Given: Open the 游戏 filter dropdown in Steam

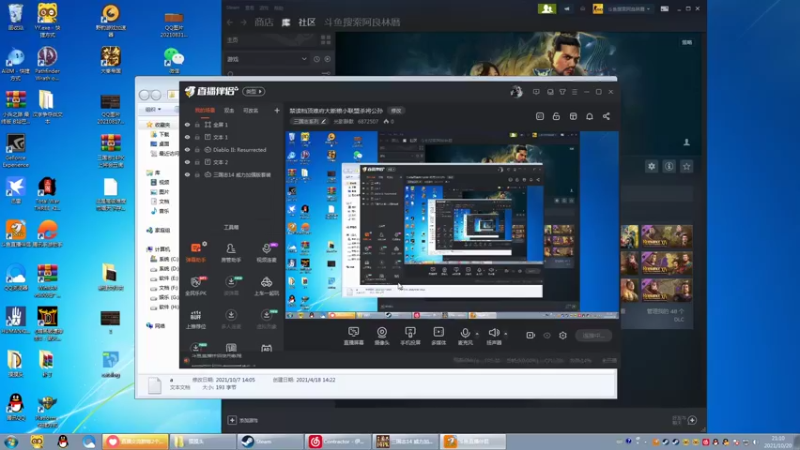Looking at the screenshot, I should coord(267,59).
